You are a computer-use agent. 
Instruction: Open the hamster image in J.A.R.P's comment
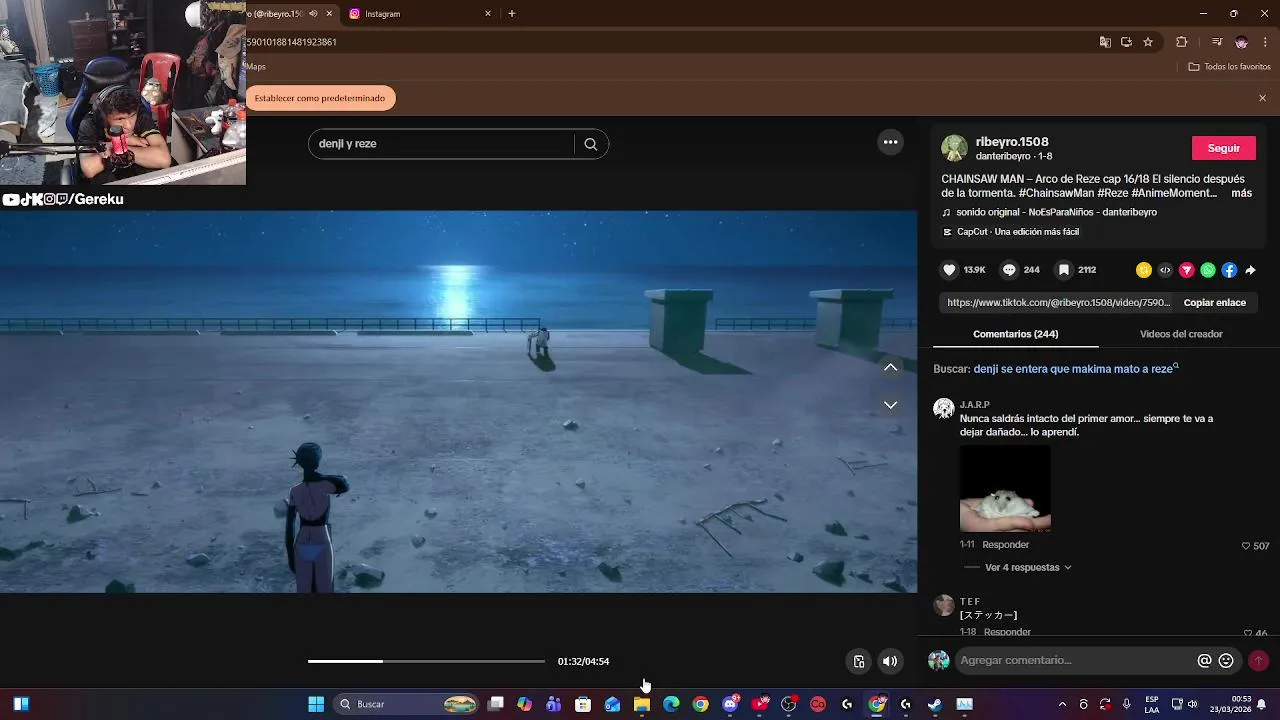1005,489
